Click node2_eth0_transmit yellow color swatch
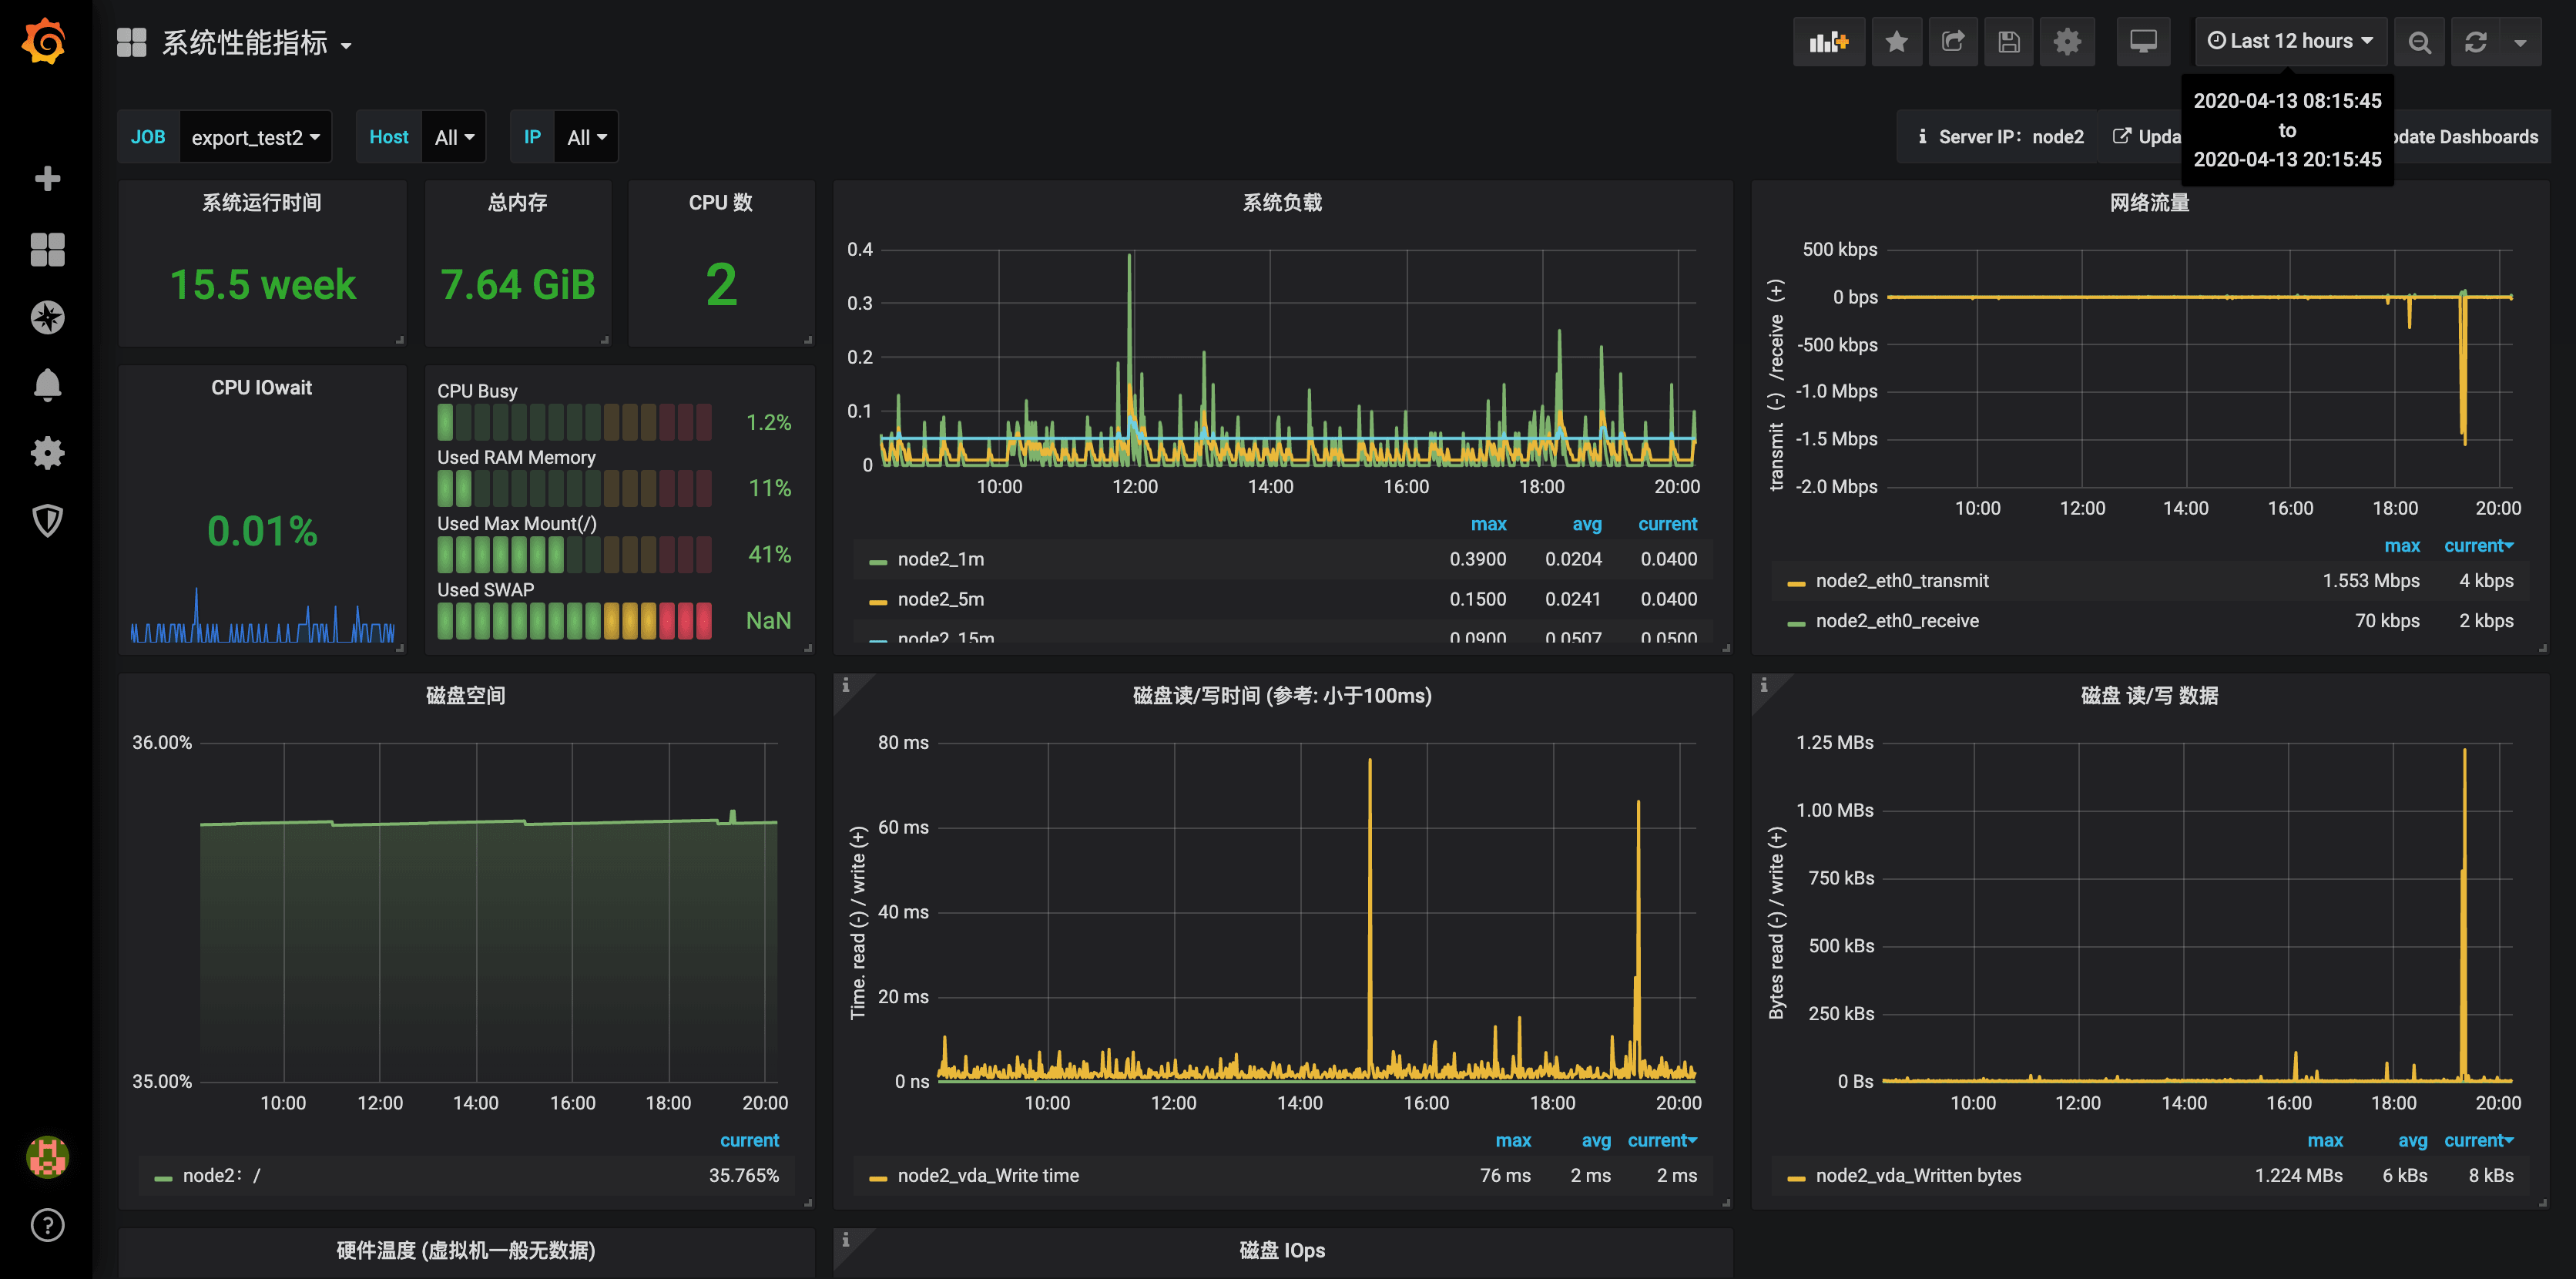Screen dimensions: 2576x1279 pyautogui.click(x=1796, y=584)
